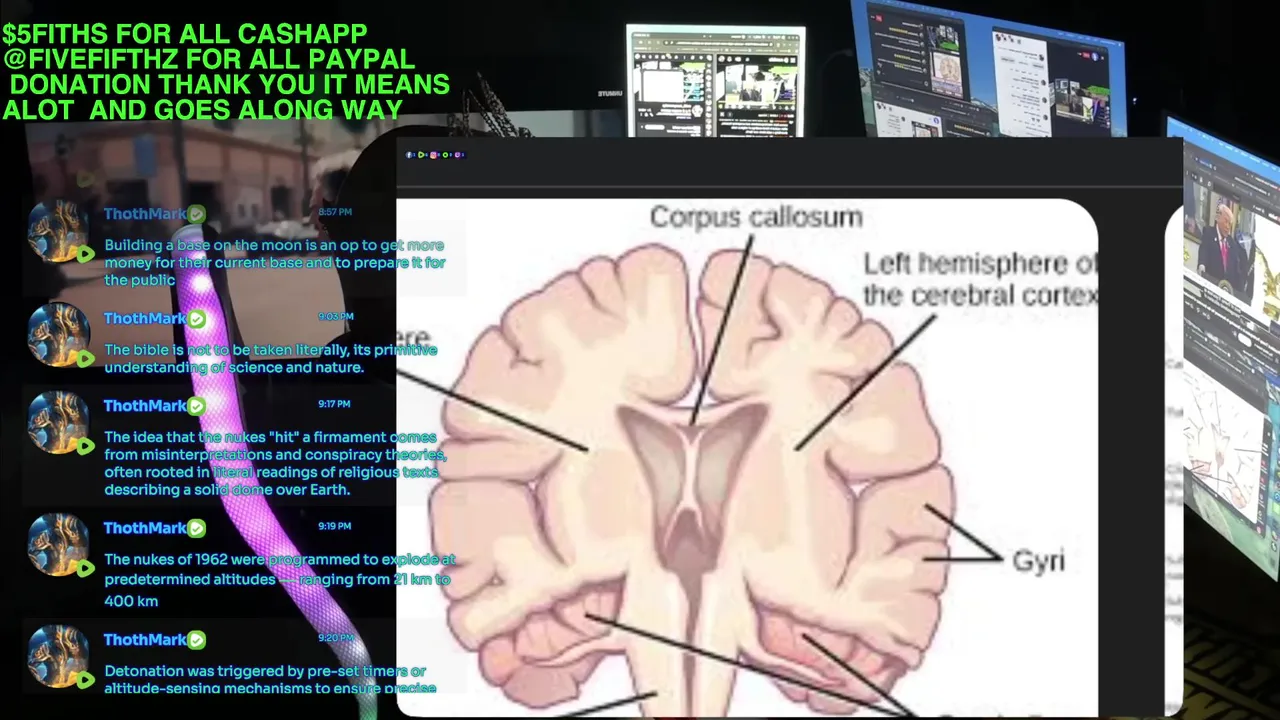Screen dimensions: 1280x720
Task: Click the 'nukes hit a firmament' message
Action: point(275,463)
